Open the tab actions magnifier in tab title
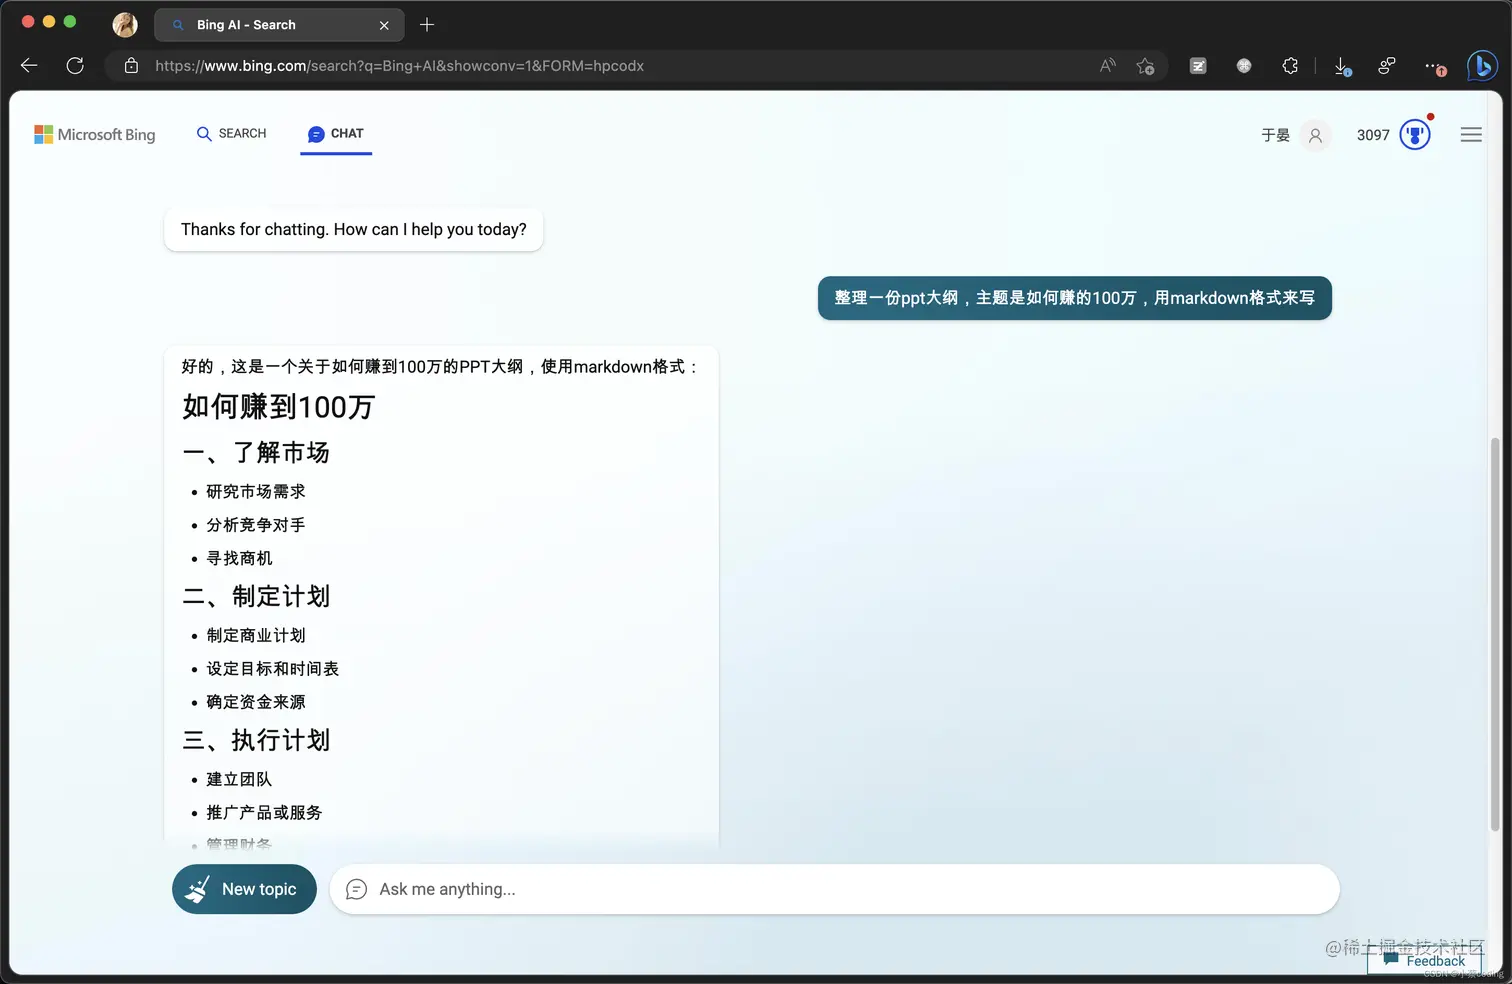Image resolution: width=1512 pixels, height=984 pixels. point(176,24)
